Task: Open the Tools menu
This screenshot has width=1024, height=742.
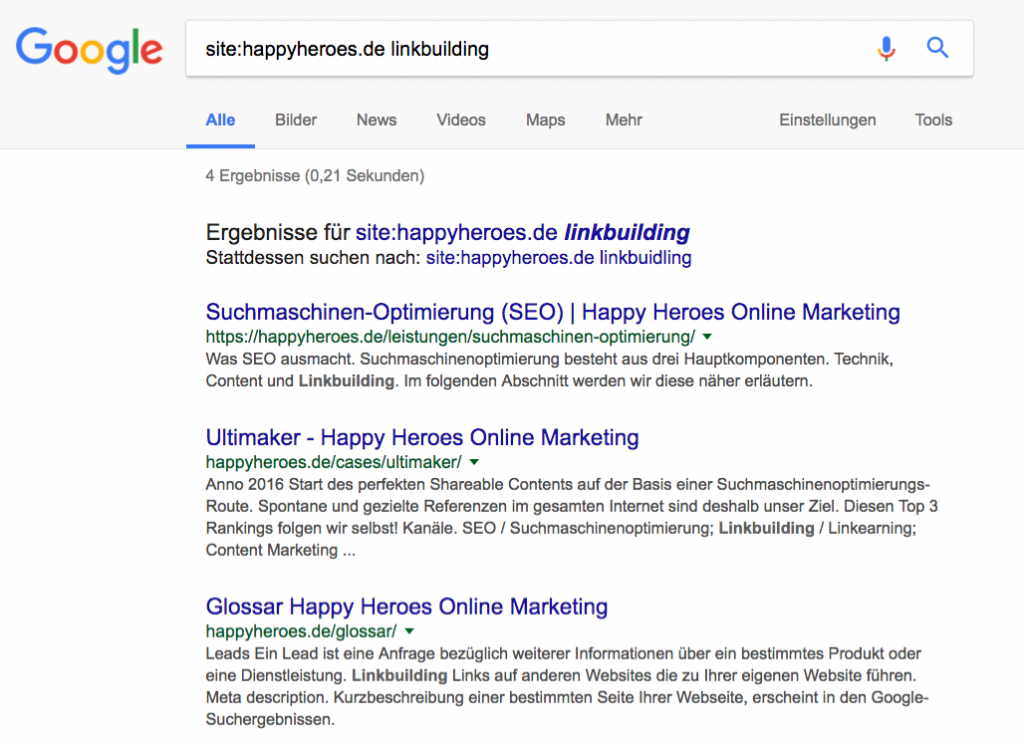Action: (x=932, y=119)
